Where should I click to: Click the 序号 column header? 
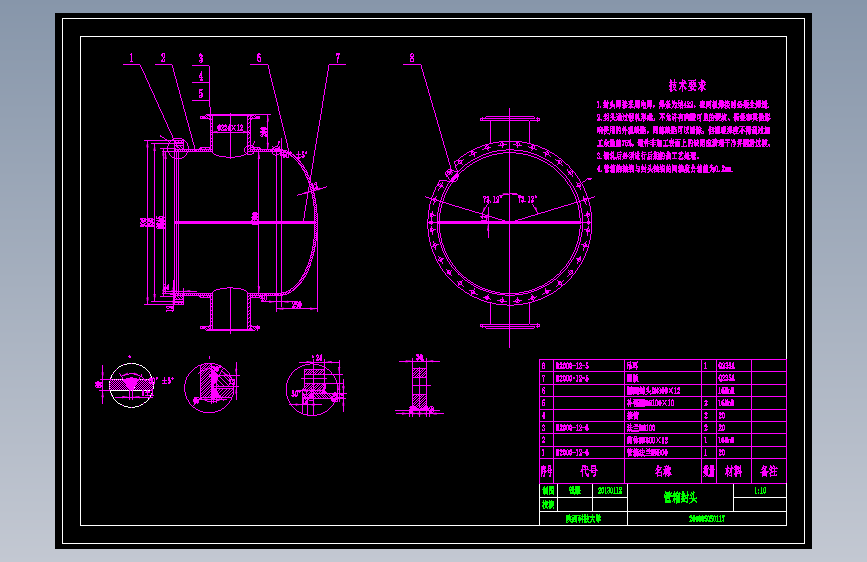pos(546,471)
